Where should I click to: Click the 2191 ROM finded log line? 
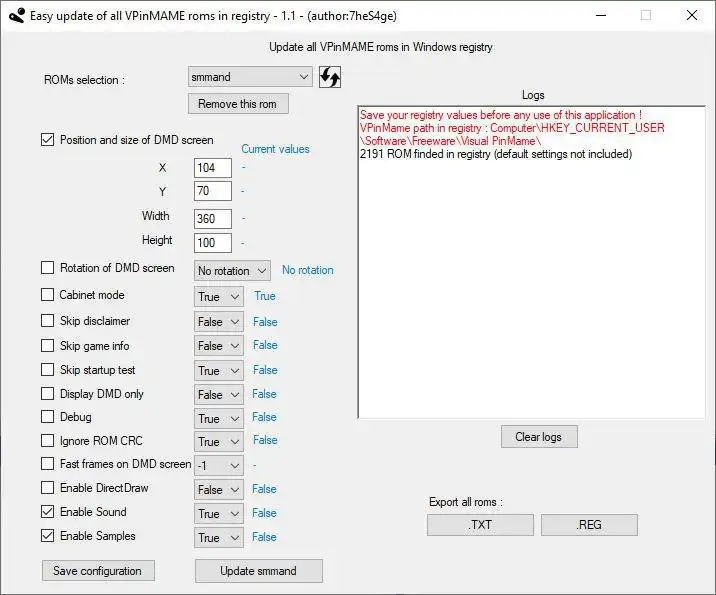496,154
